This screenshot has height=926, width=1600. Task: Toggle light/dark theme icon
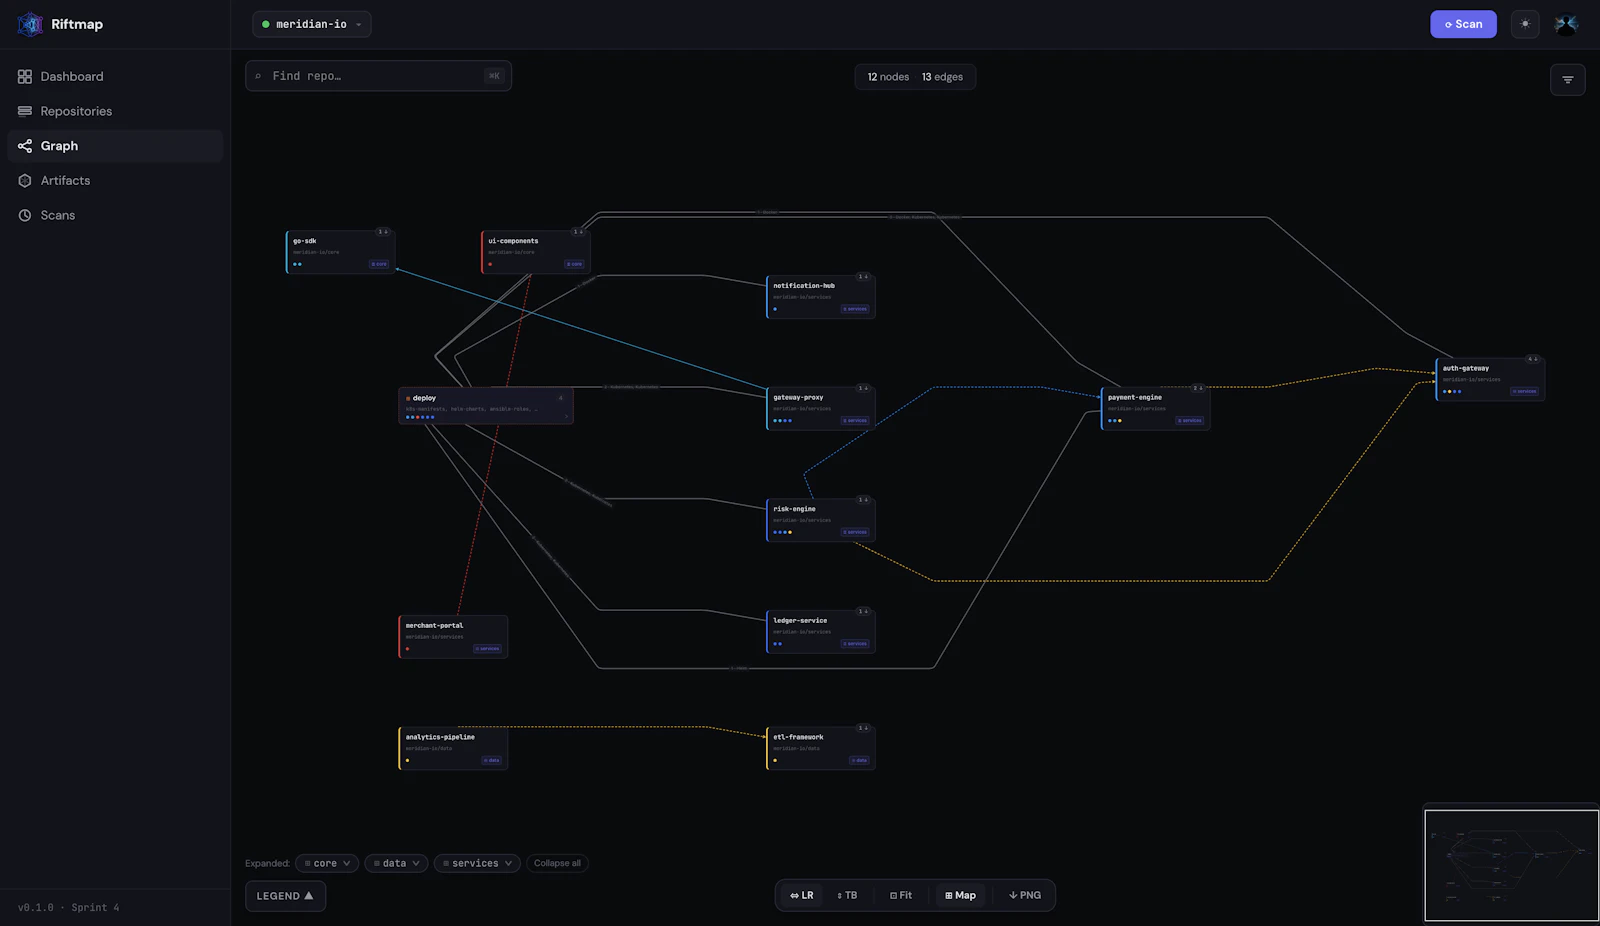tap(1525, 24)
